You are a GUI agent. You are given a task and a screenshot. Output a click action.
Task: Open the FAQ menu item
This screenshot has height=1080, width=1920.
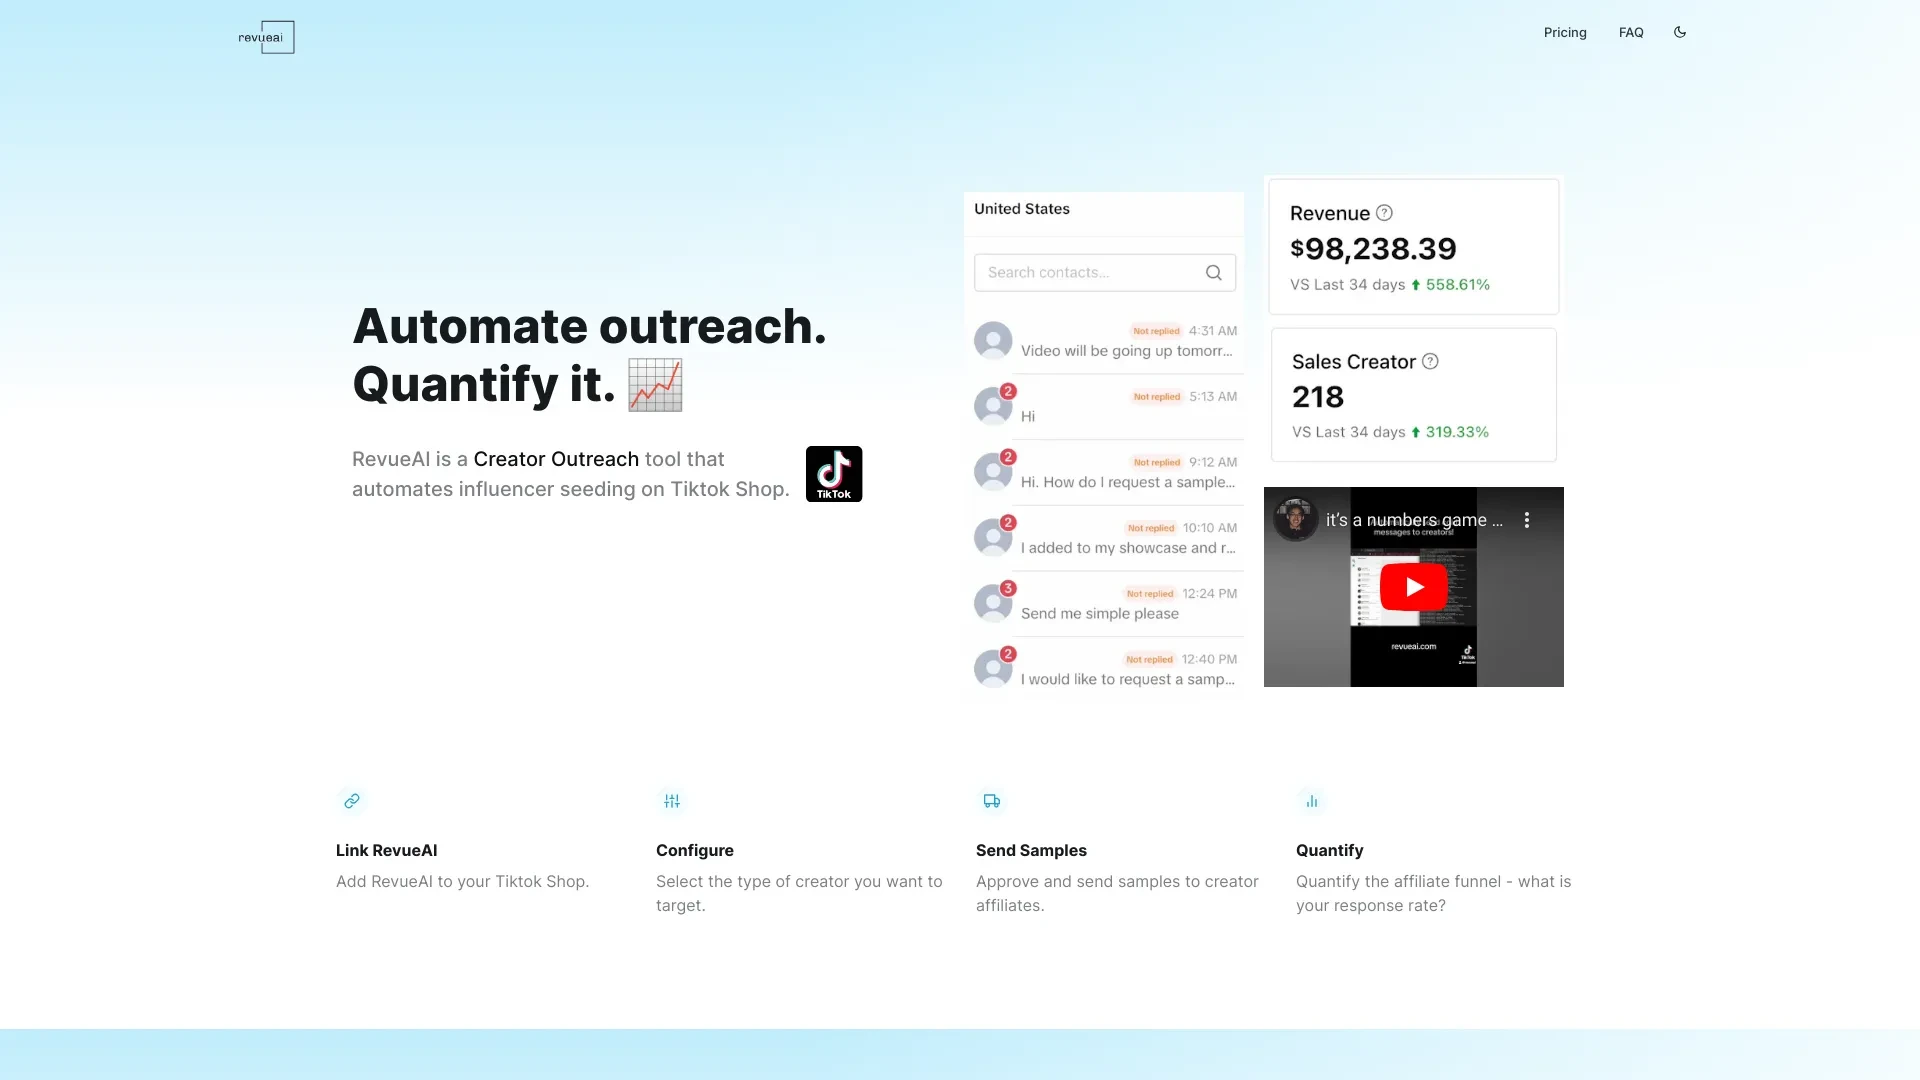(x=1631, y=30)
